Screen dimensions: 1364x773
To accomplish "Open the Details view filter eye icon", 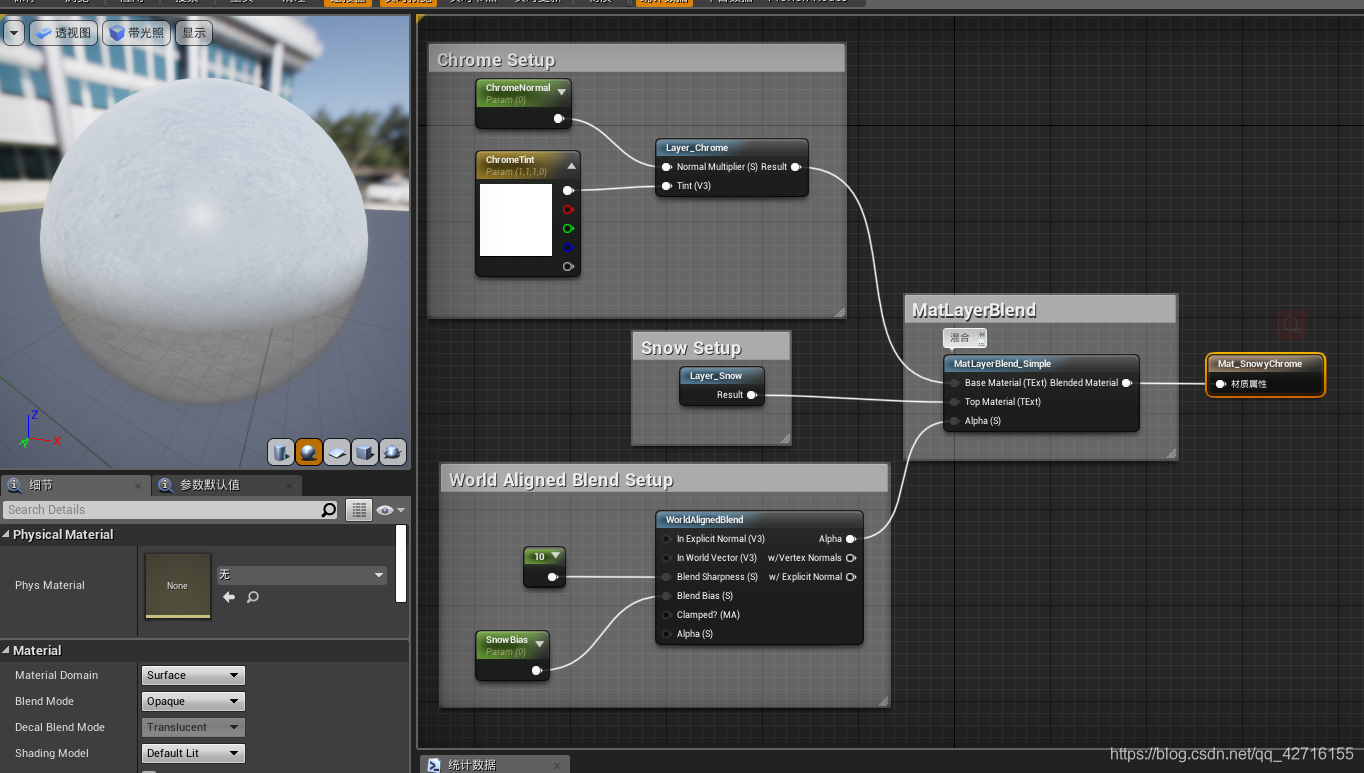I will (x=384, y=510).
